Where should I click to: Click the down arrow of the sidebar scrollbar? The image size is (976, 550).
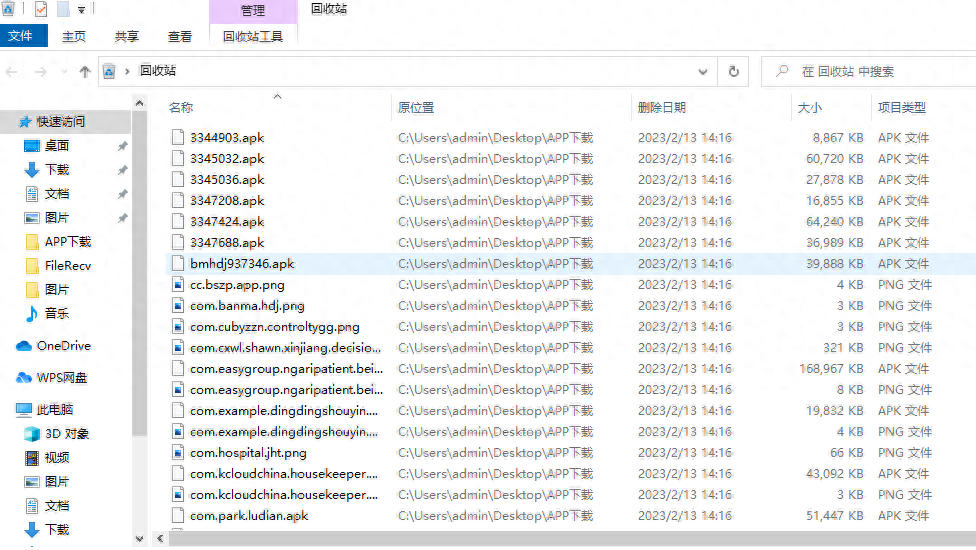click(x=139, y=539)
